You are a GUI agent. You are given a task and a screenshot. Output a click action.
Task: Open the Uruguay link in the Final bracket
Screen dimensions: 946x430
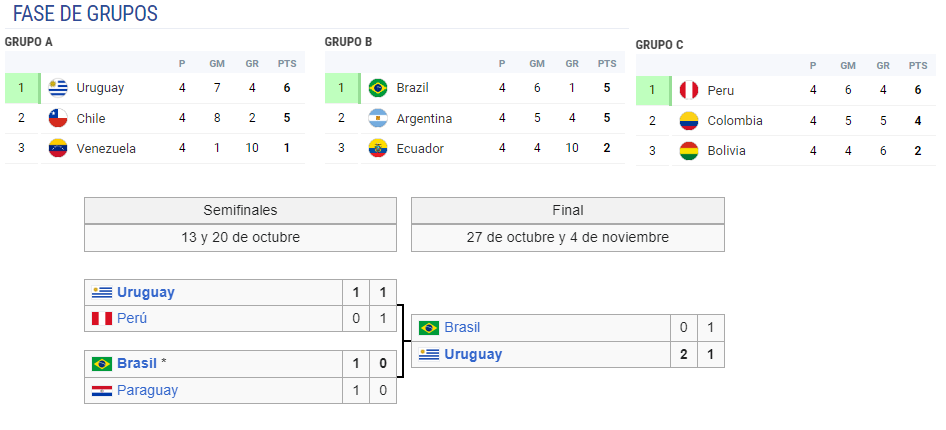coord(473,354)
